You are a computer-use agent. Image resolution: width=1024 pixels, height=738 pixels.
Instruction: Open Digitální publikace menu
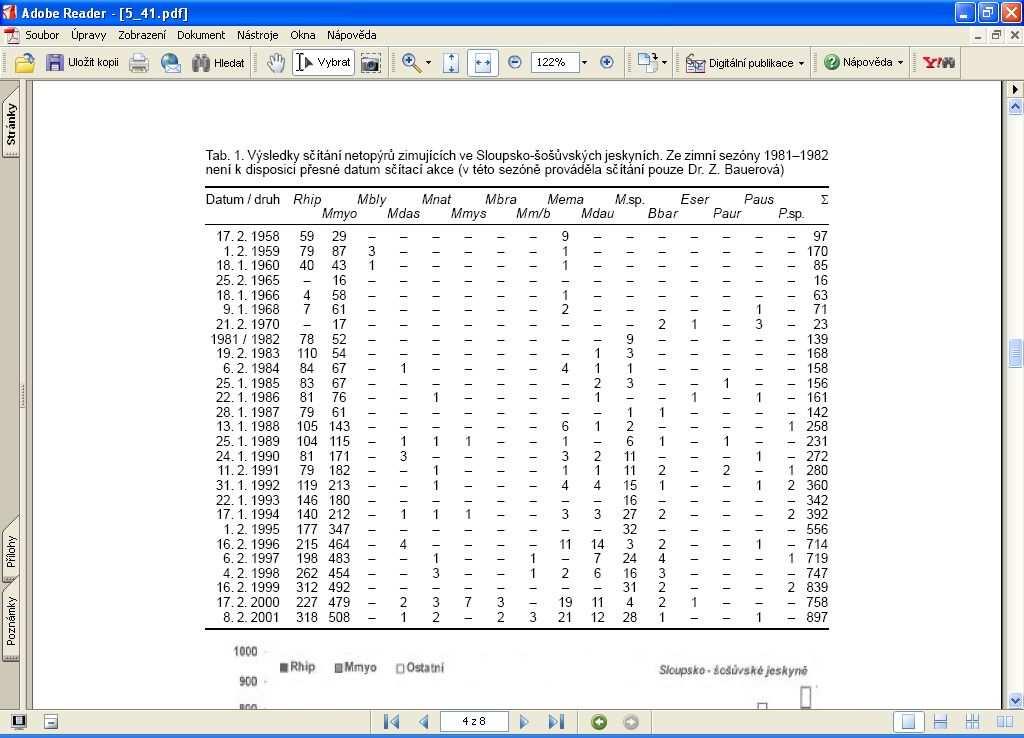tap(745, 63)
